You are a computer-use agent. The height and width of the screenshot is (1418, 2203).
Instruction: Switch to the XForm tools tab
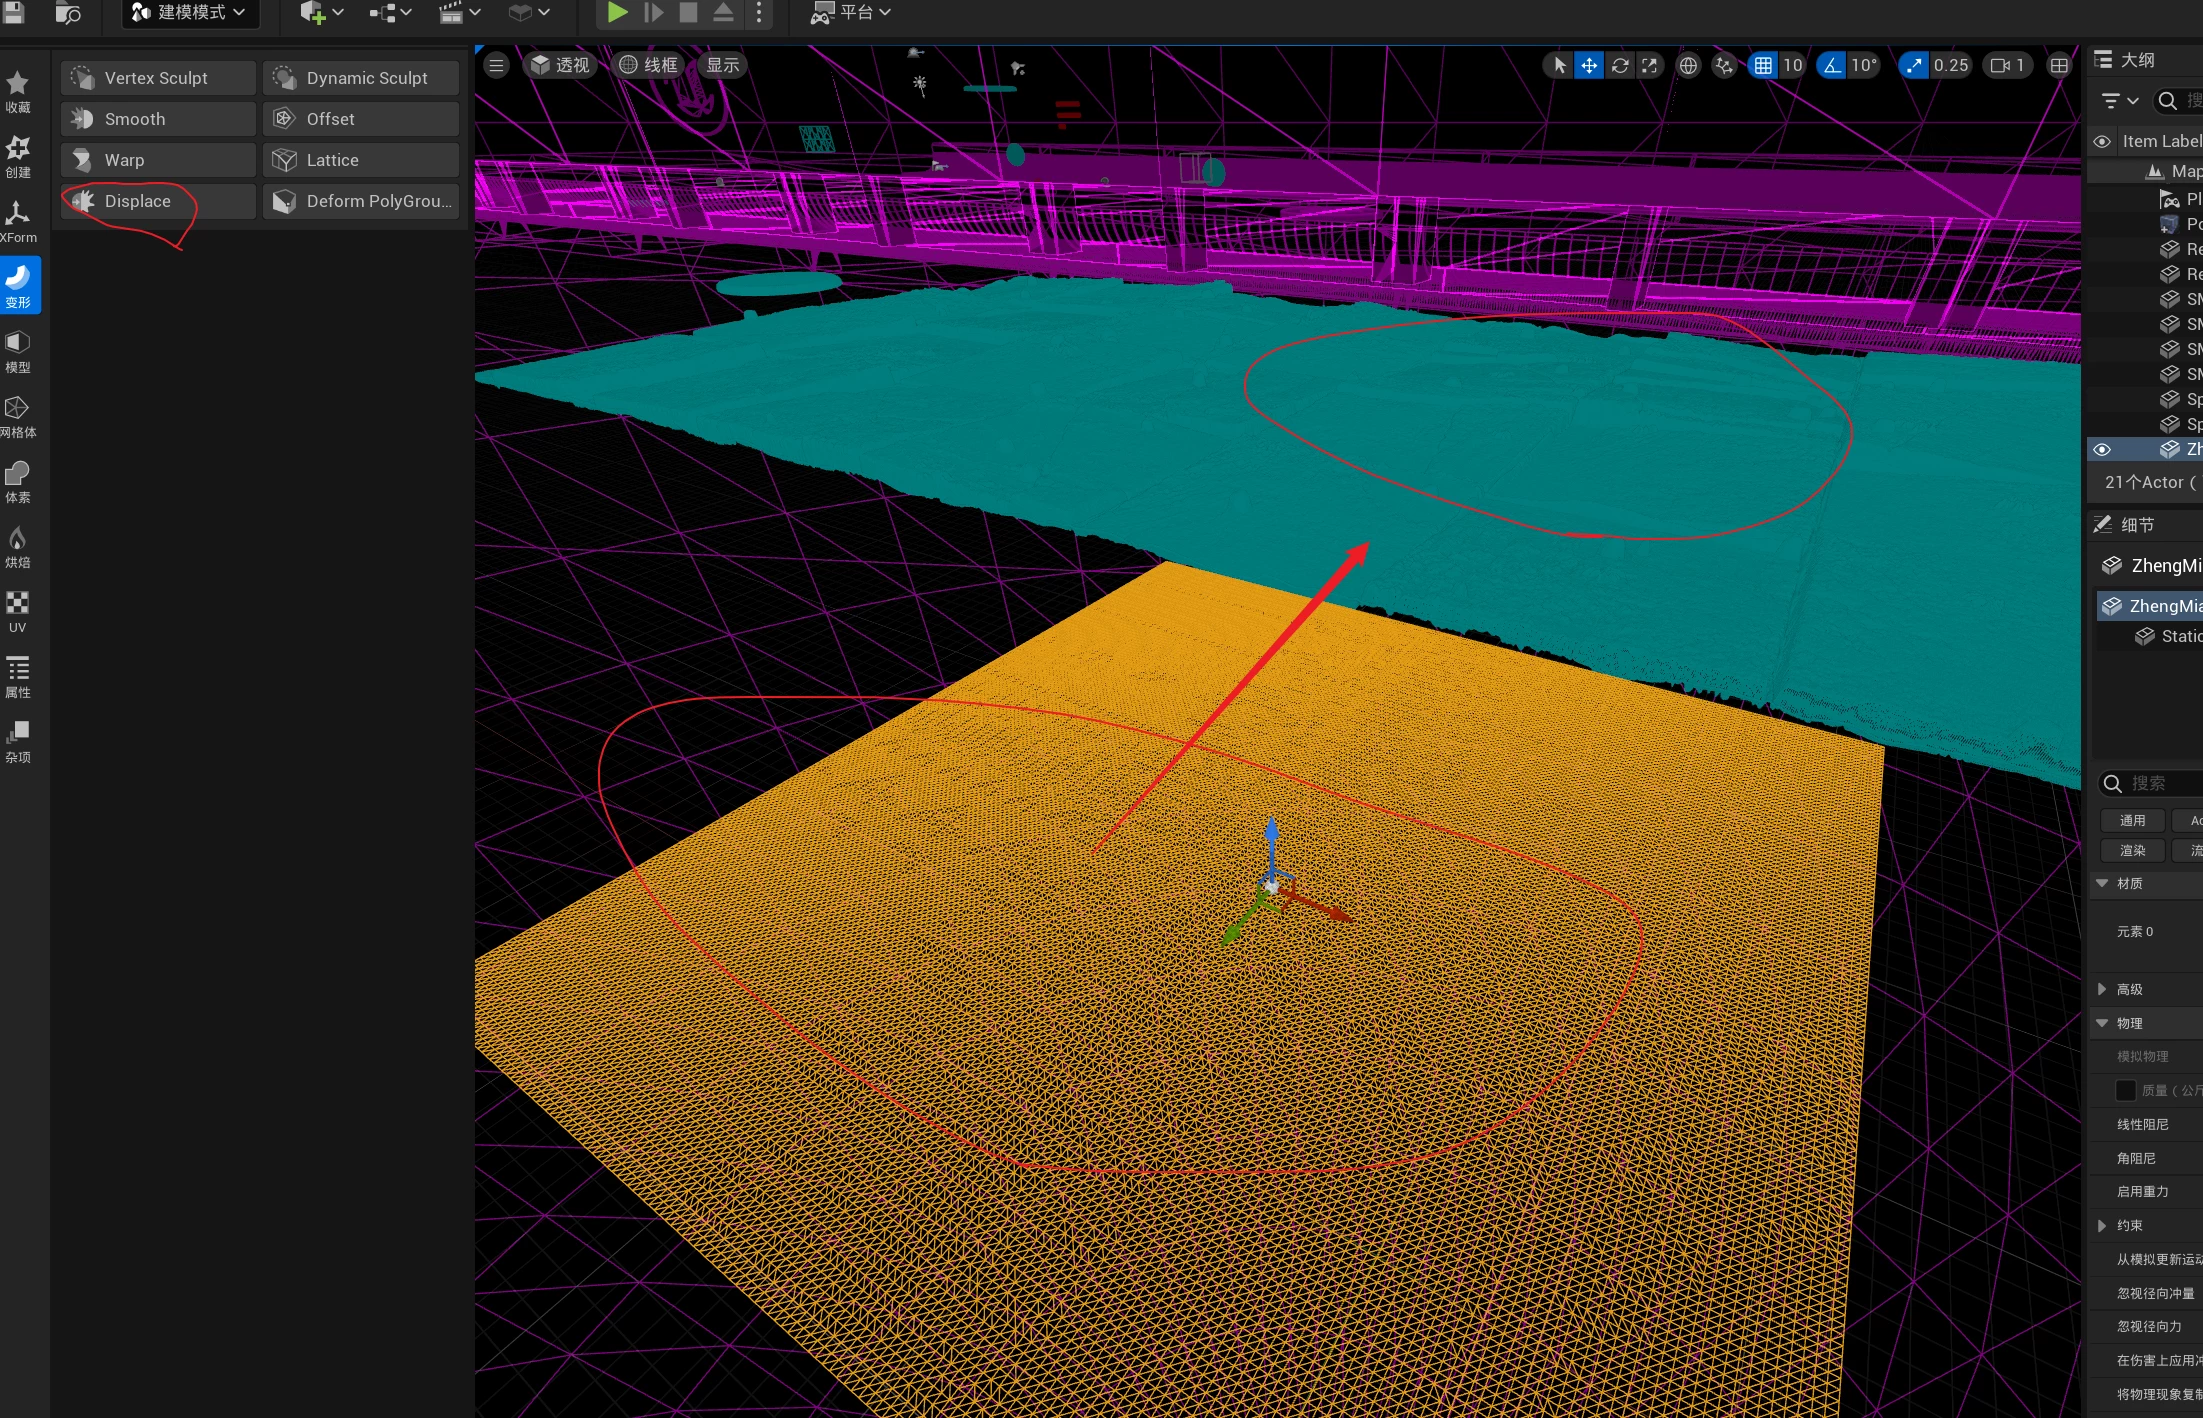pyautogui.click(x=18, y=221)
